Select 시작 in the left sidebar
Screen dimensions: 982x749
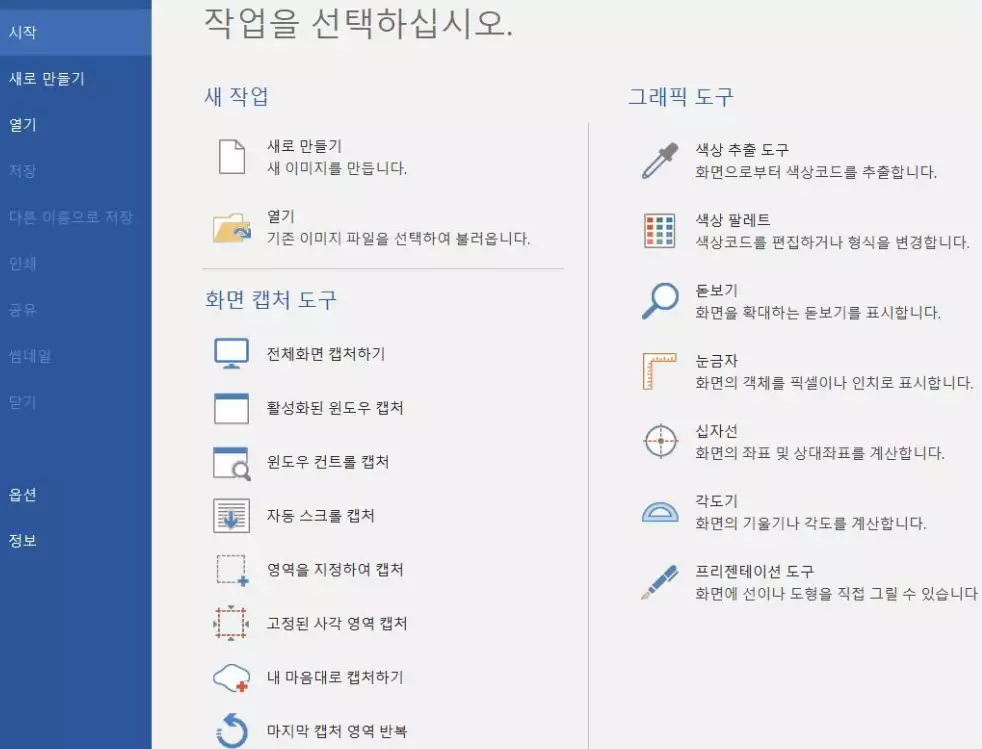tap(75, 33)
